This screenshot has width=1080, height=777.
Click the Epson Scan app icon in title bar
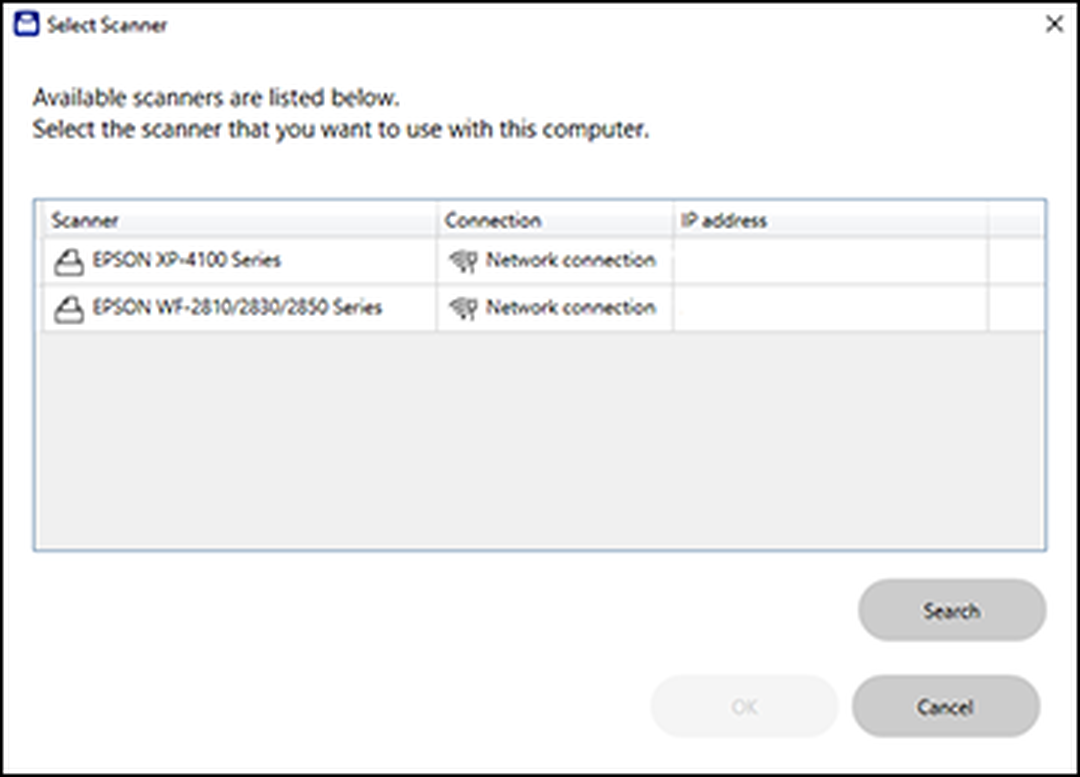point(26,24)
